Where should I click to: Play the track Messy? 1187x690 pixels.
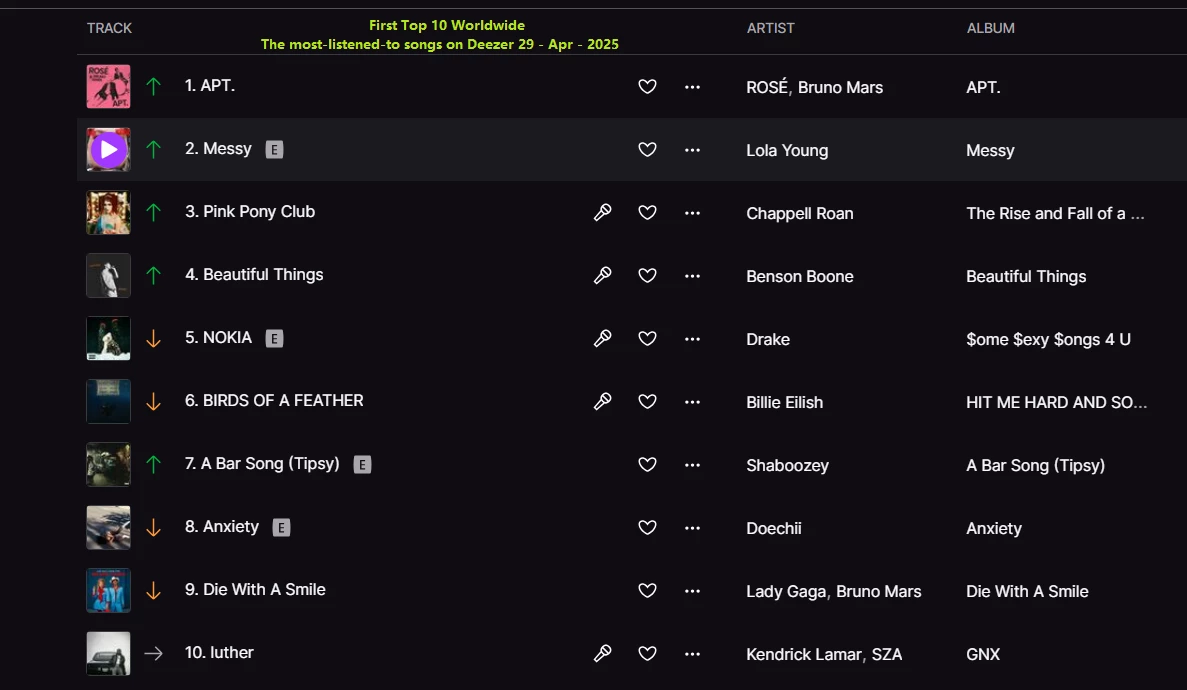pyautogui.click(x=109, y=150)
